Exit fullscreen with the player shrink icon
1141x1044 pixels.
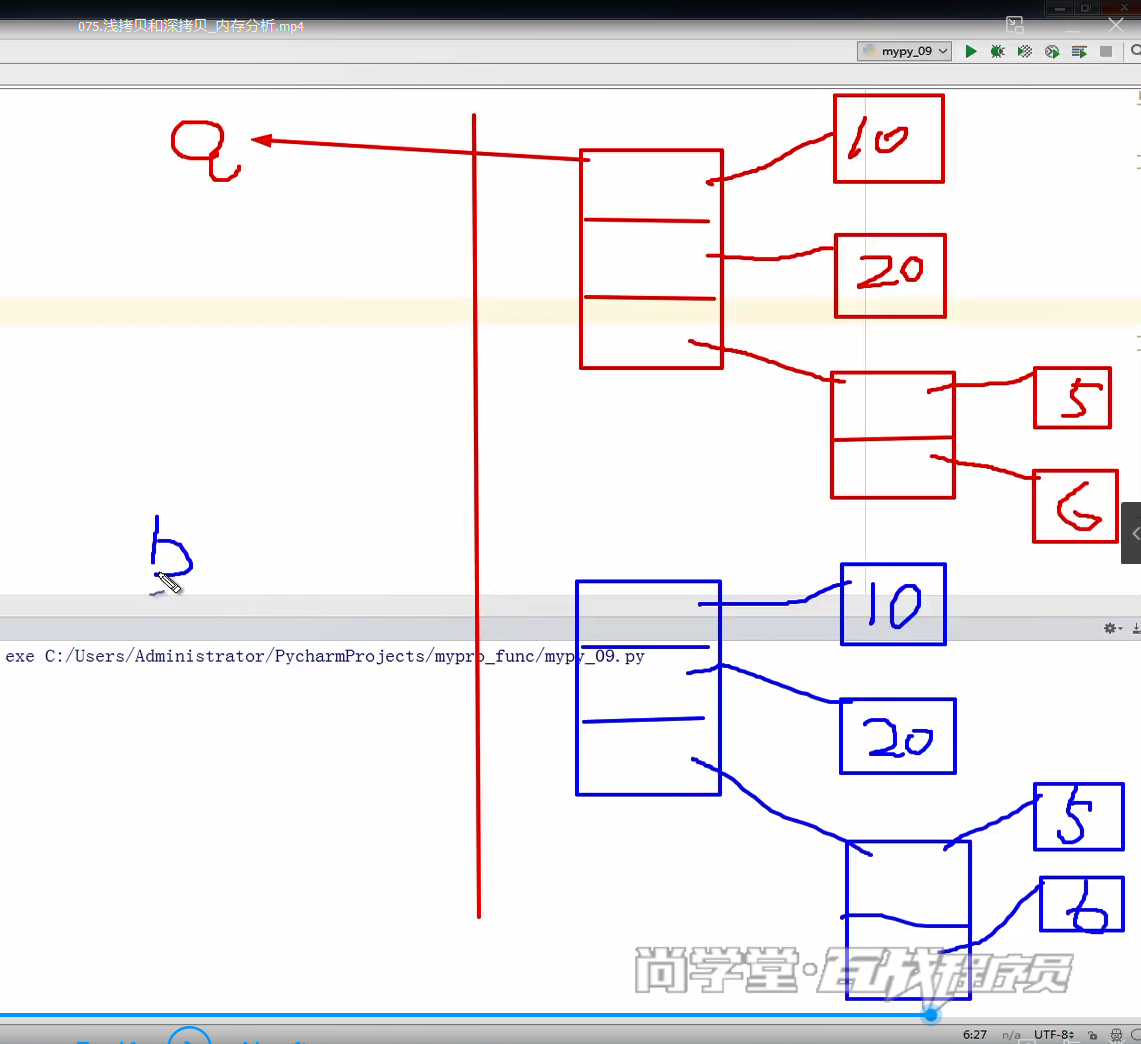[x=1015, y=26]
